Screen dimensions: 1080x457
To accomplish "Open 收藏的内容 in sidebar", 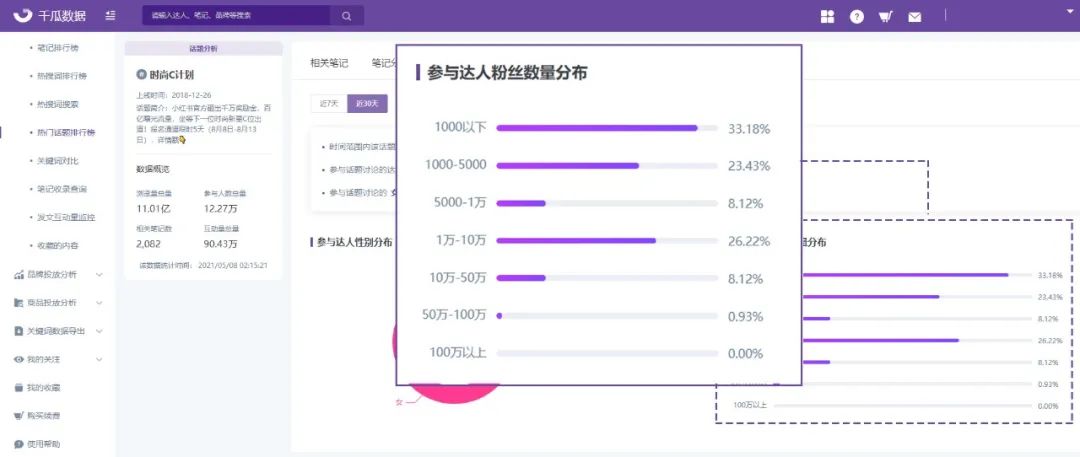I will pyautogui.click(x=57, y=245).
